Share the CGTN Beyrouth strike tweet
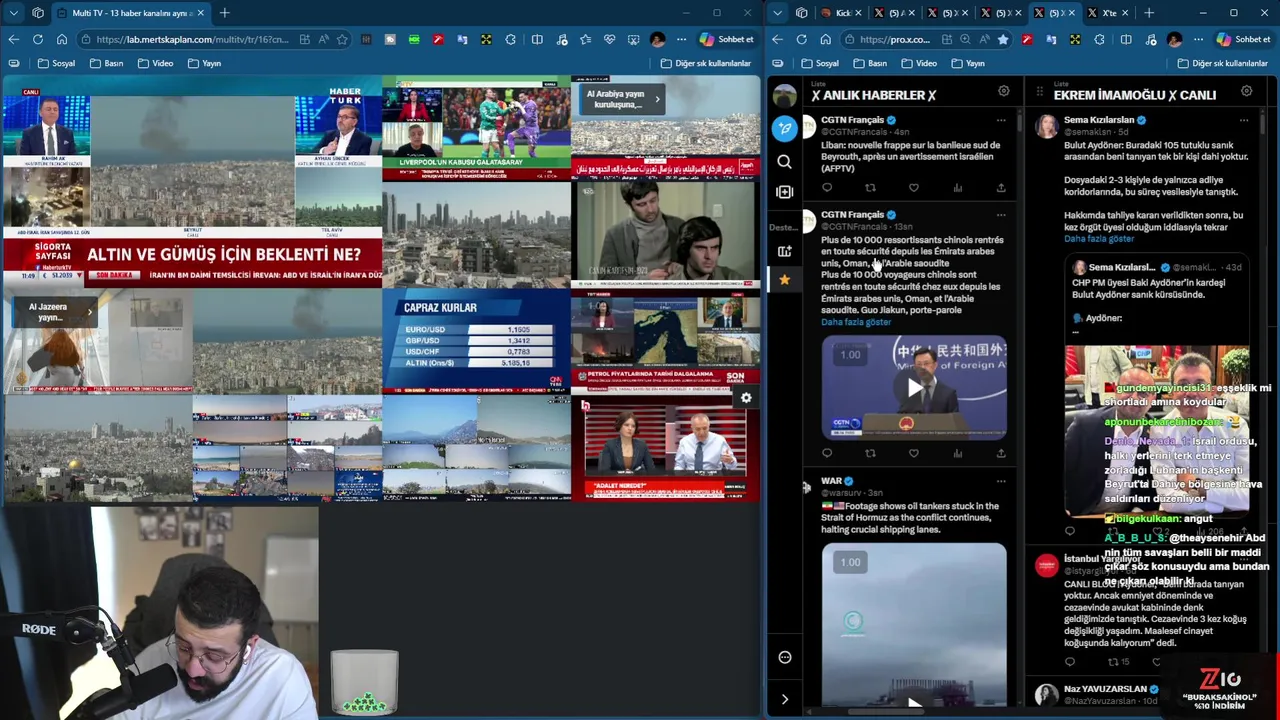 pyautogui.click(x=1001, y=188)
